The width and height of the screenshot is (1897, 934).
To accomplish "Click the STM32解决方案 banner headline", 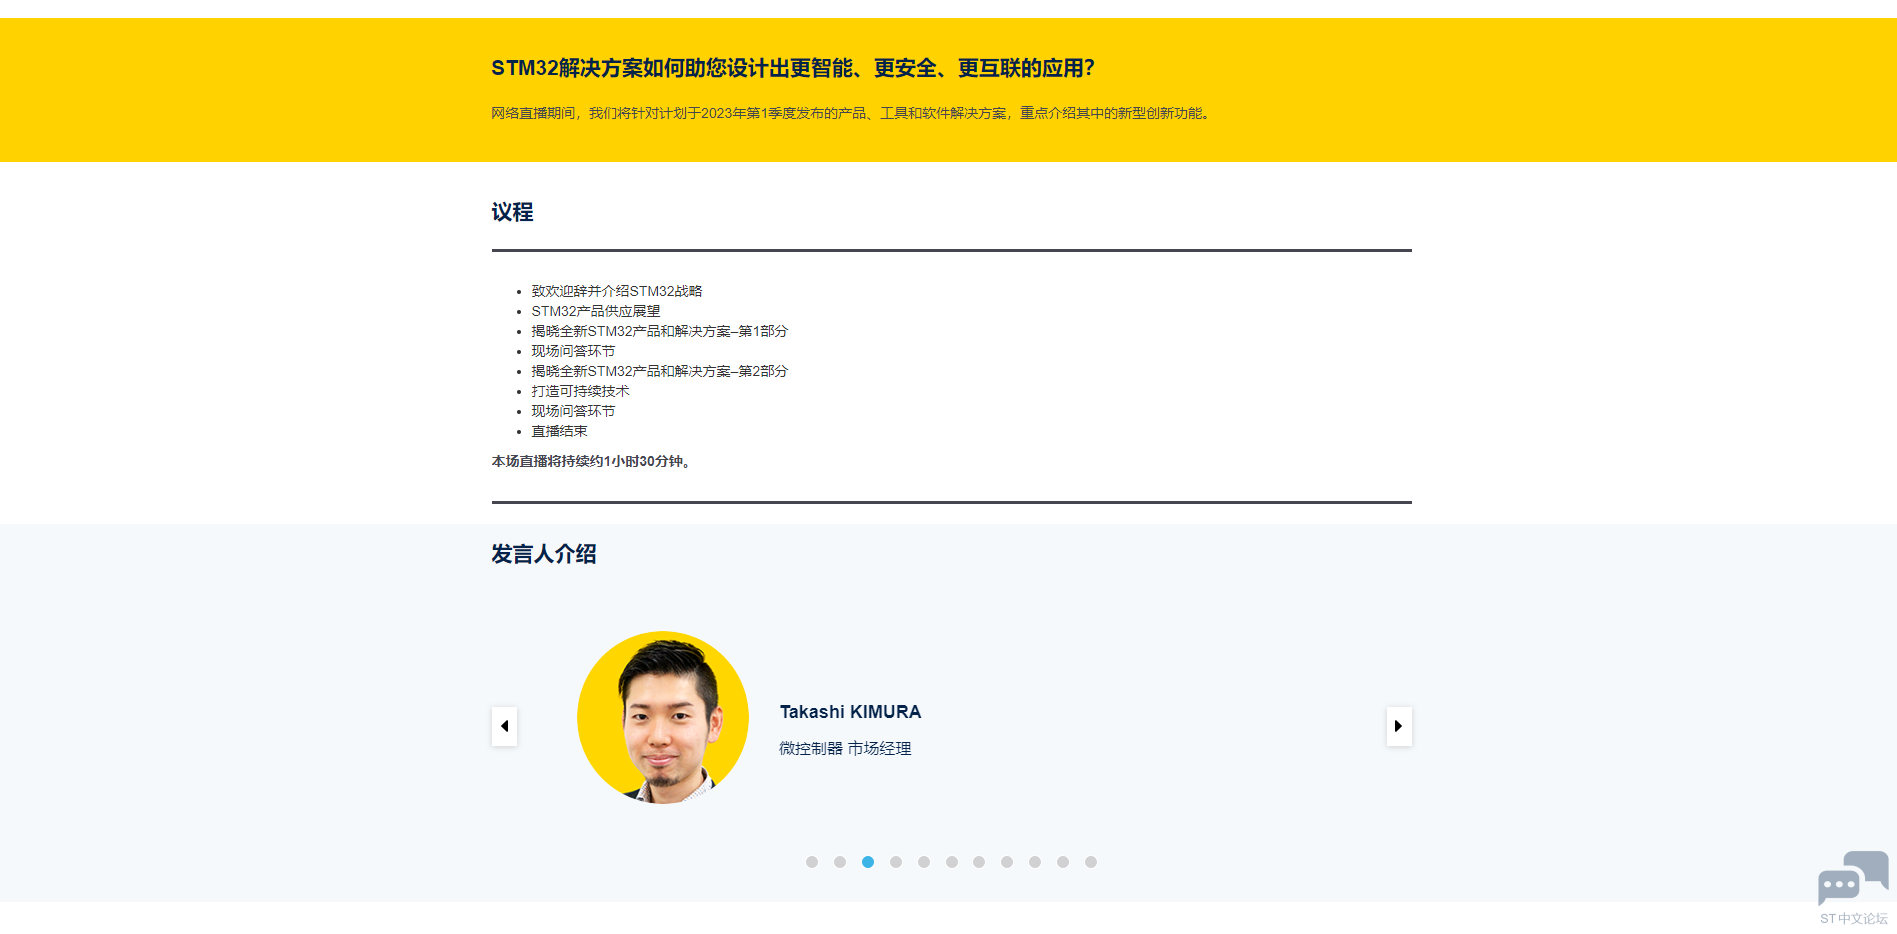I will coord(793,68).
